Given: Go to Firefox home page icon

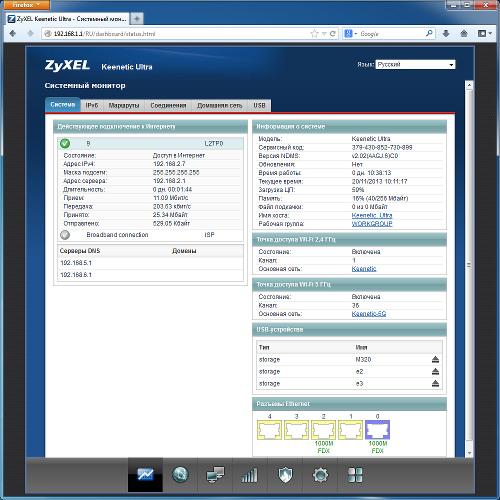Looking at the screenshot, I should pyautogui.click(x=464, y=33).
